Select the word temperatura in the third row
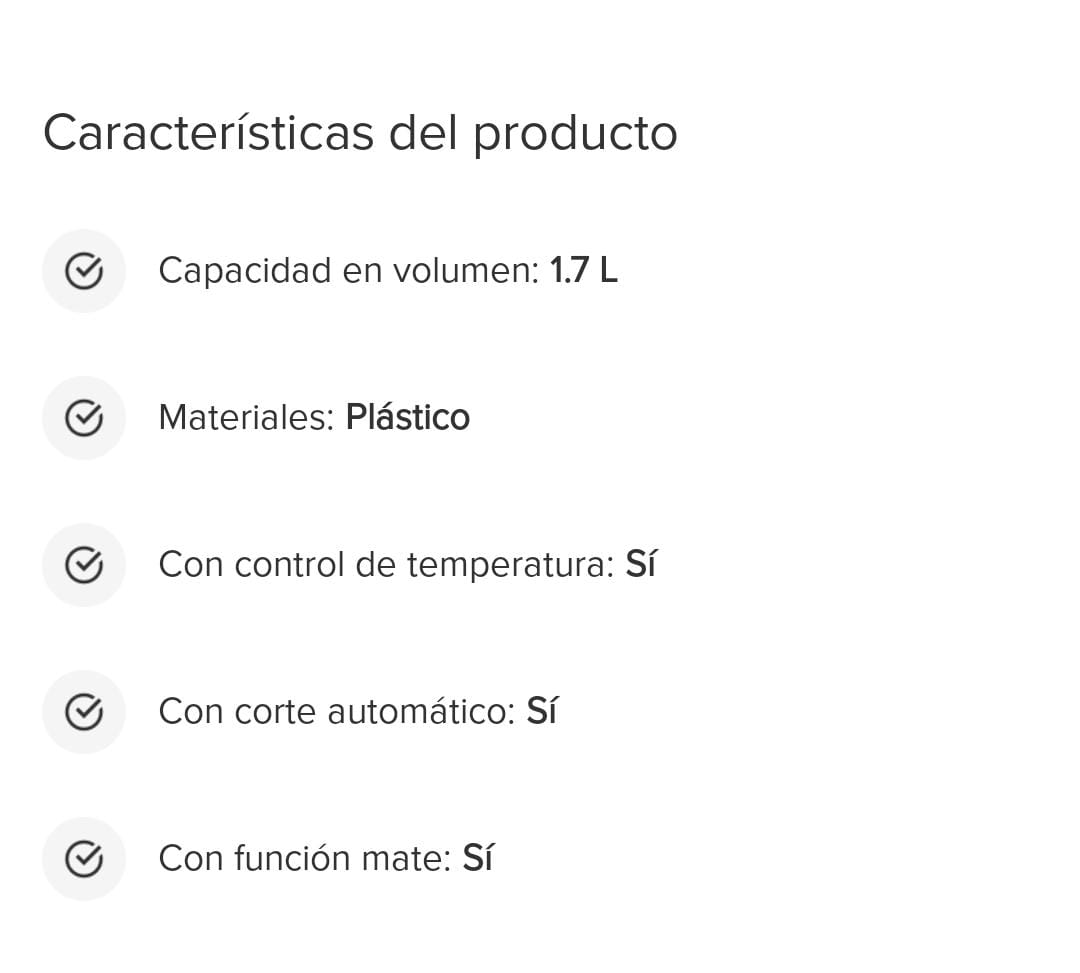 [510, 566]
